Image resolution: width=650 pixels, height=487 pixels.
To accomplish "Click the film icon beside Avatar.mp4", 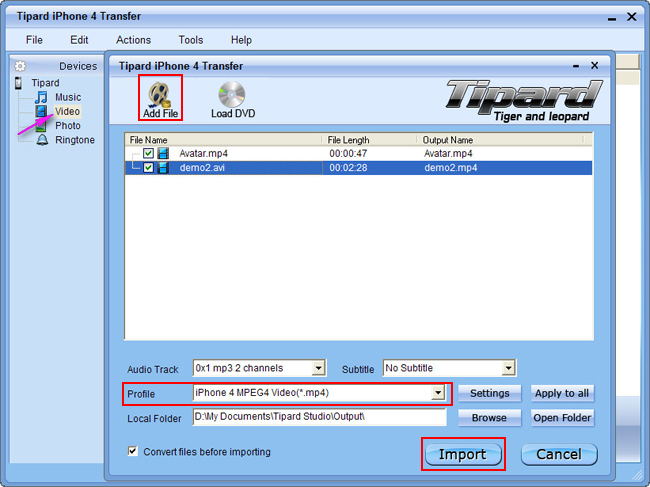I will click(x=163, y=153).
